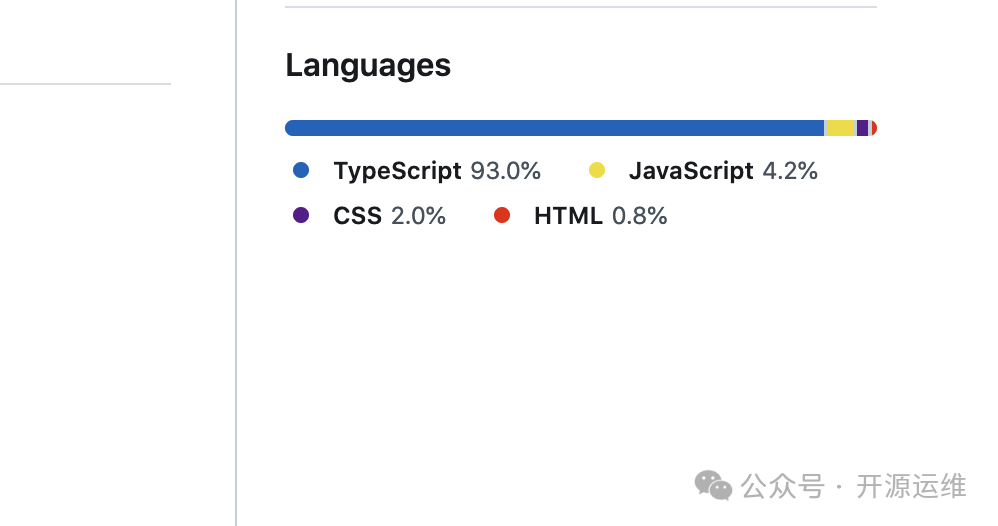998x526 pixels.
Task: Click the WeChat logo icon
Action: [714, 486]
